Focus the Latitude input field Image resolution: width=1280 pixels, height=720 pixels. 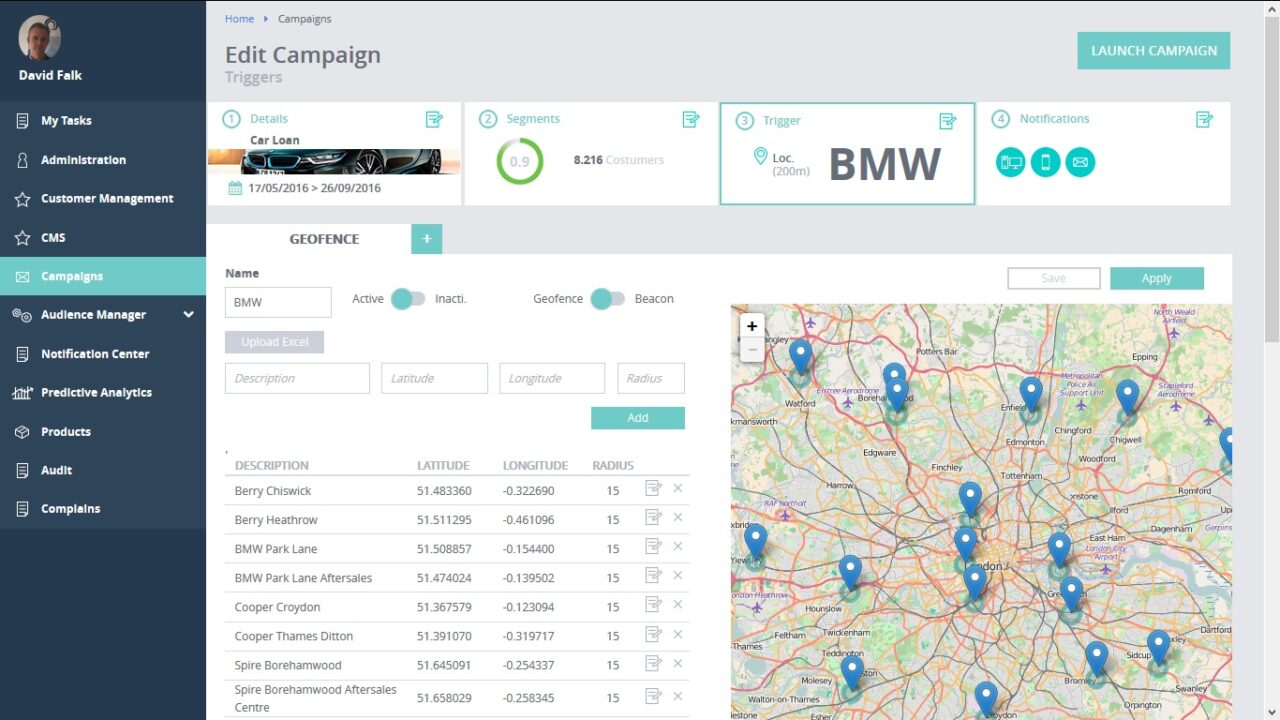434,378
